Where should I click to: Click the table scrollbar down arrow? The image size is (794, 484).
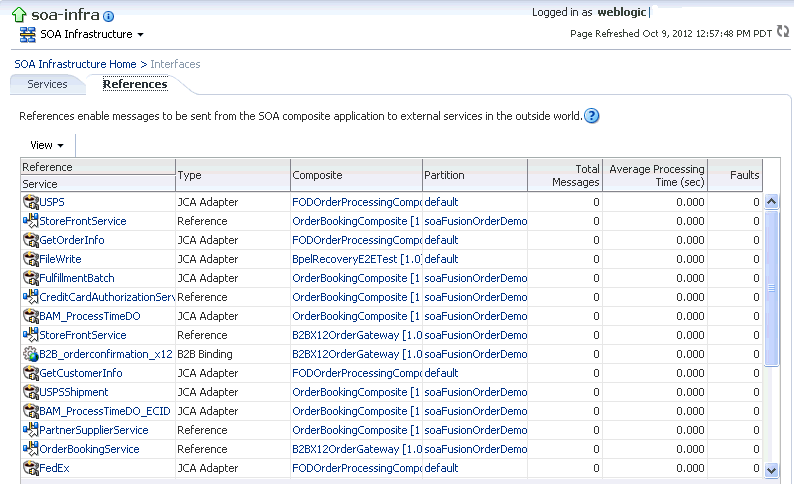771,470
